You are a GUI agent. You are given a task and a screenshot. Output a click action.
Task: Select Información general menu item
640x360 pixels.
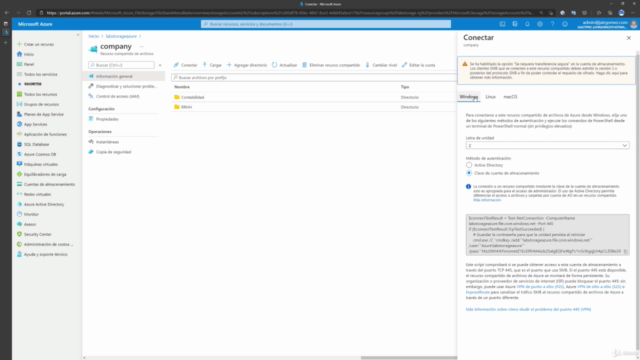[124, 76]
